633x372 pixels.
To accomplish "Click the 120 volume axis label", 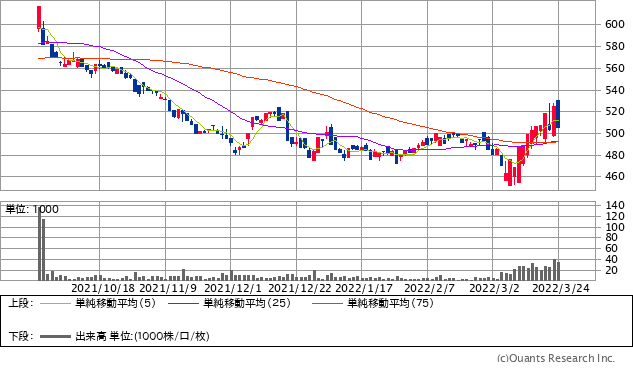I will pyautogui.click(x=615, y=216).
